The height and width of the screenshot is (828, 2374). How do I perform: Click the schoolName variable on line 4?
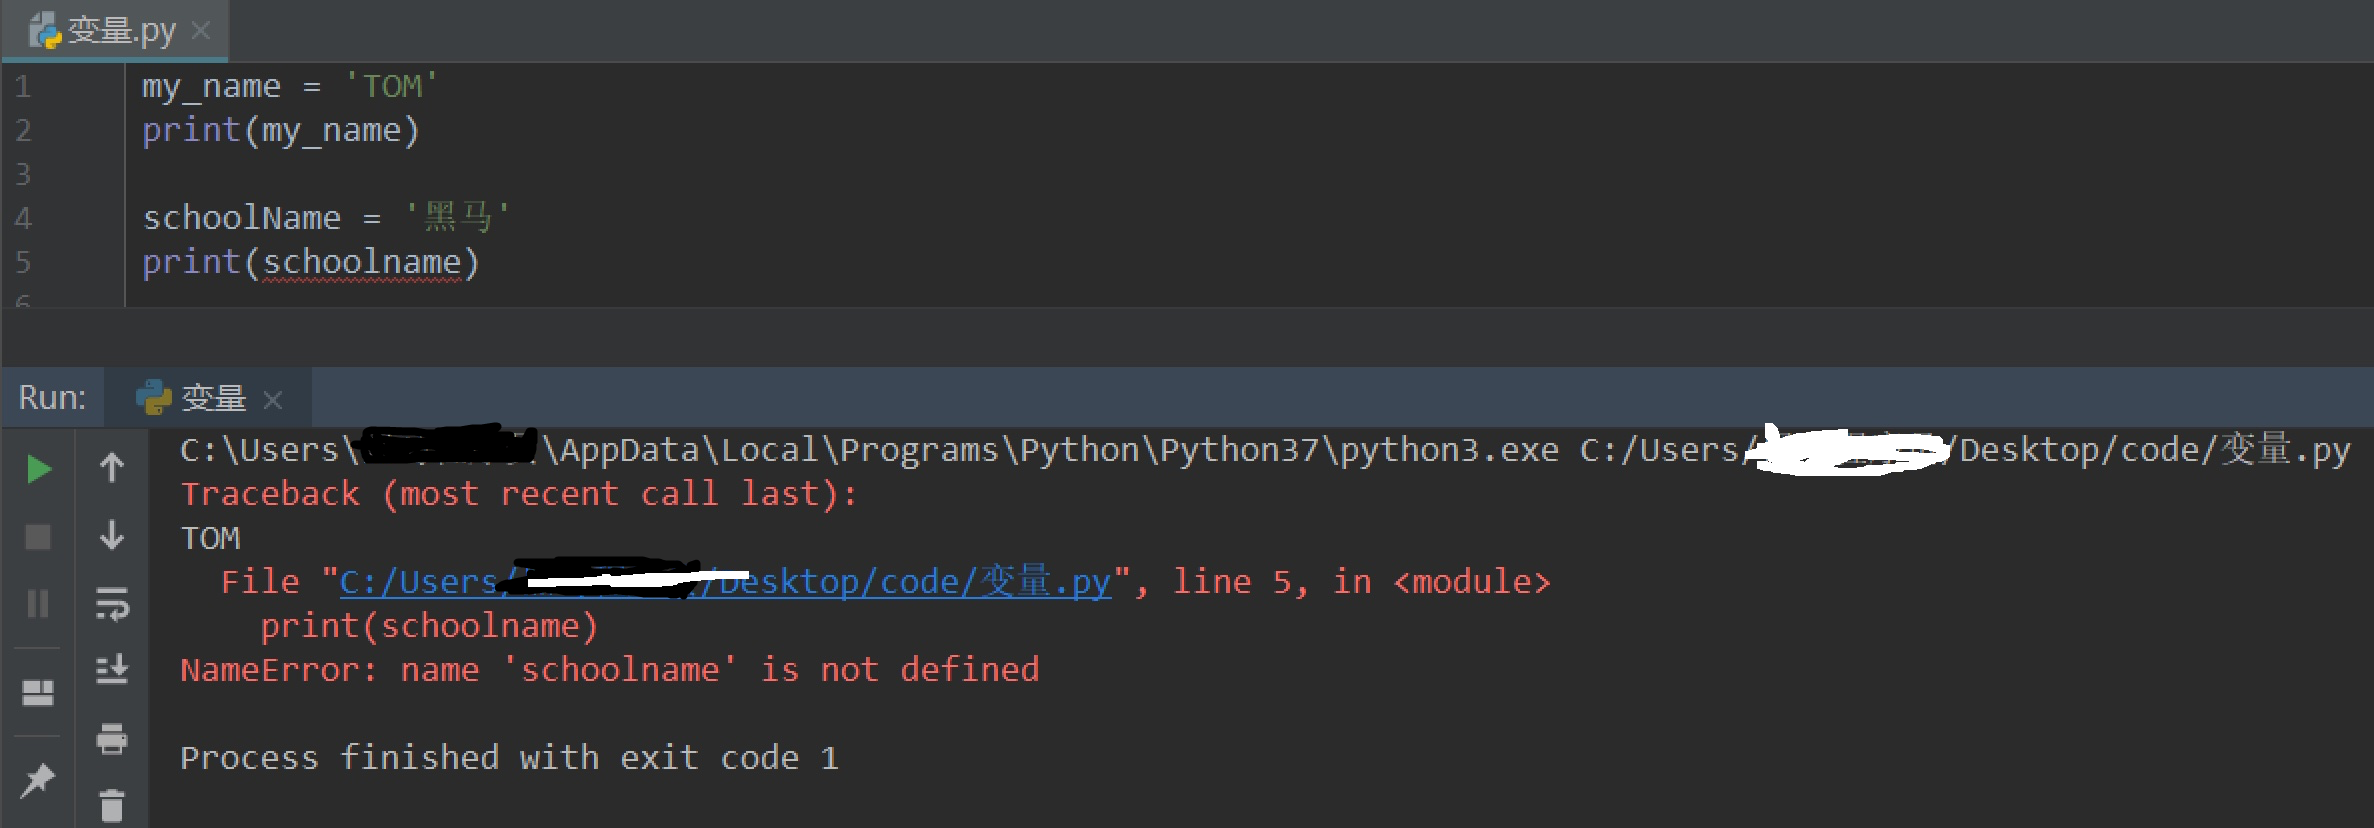(x=242, y=218)
